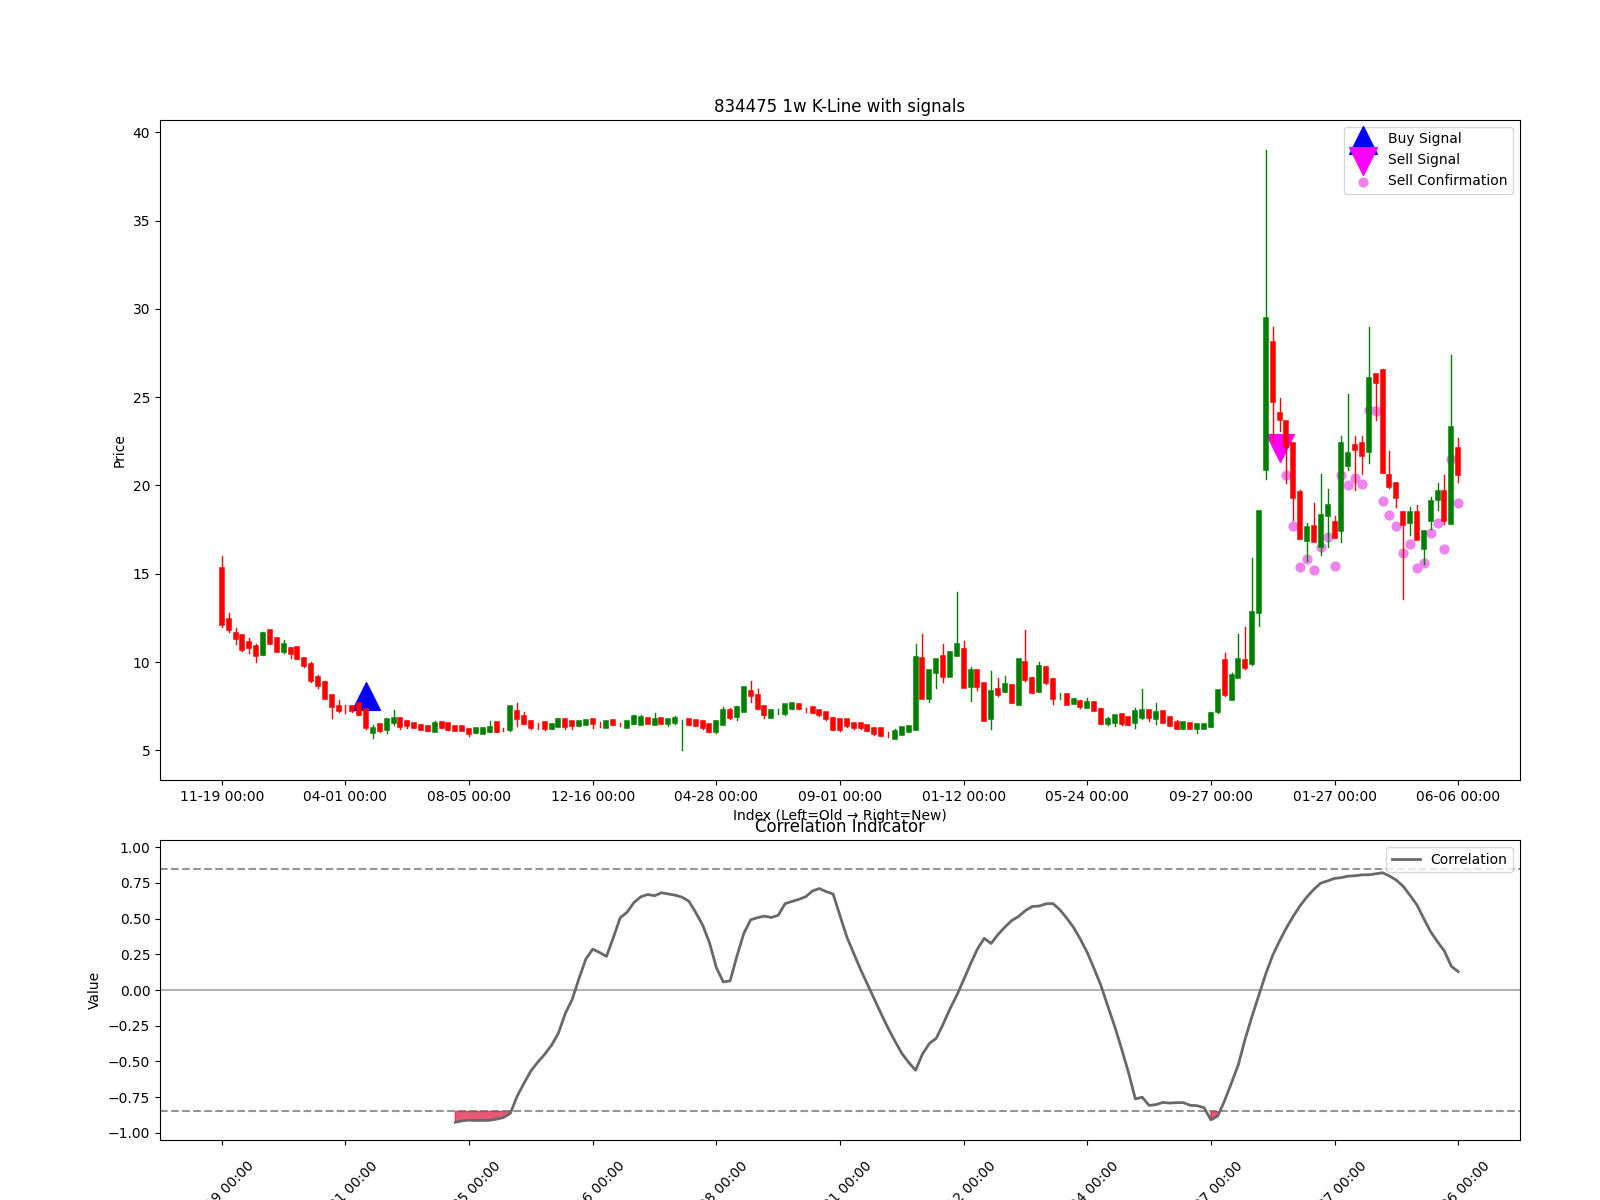Click the price axis tick label '35'
This screenshot has width=1600, height=1200.
[141, 222]
